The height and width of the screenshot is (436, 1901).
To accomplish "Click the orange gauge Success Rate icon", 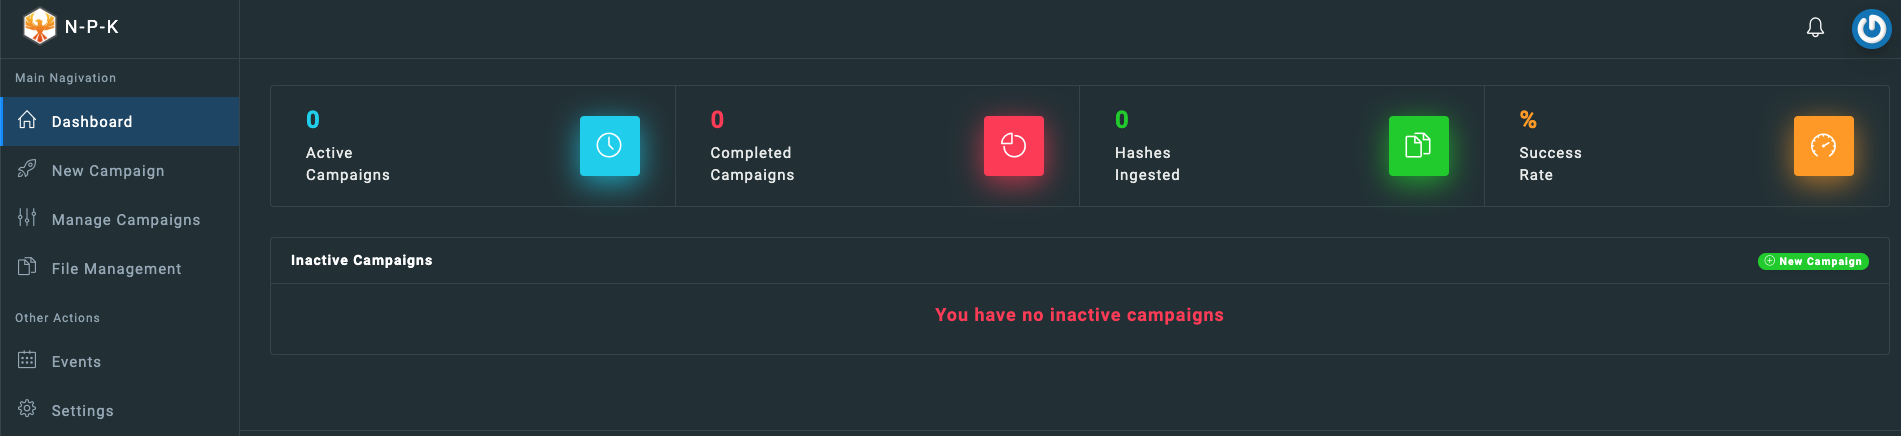I will [x=1824, y=146].
